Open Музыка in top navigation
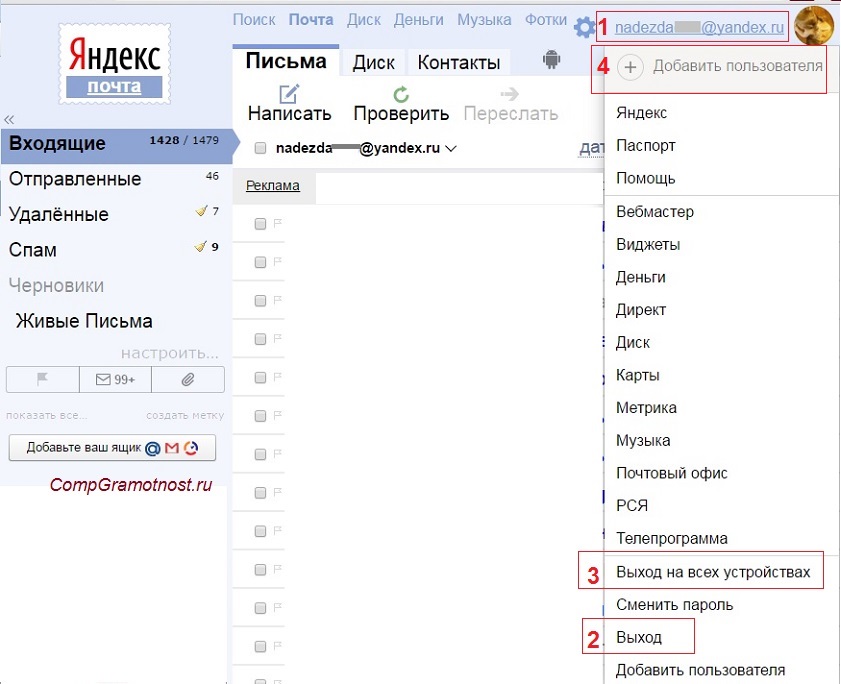 (484, 20)
